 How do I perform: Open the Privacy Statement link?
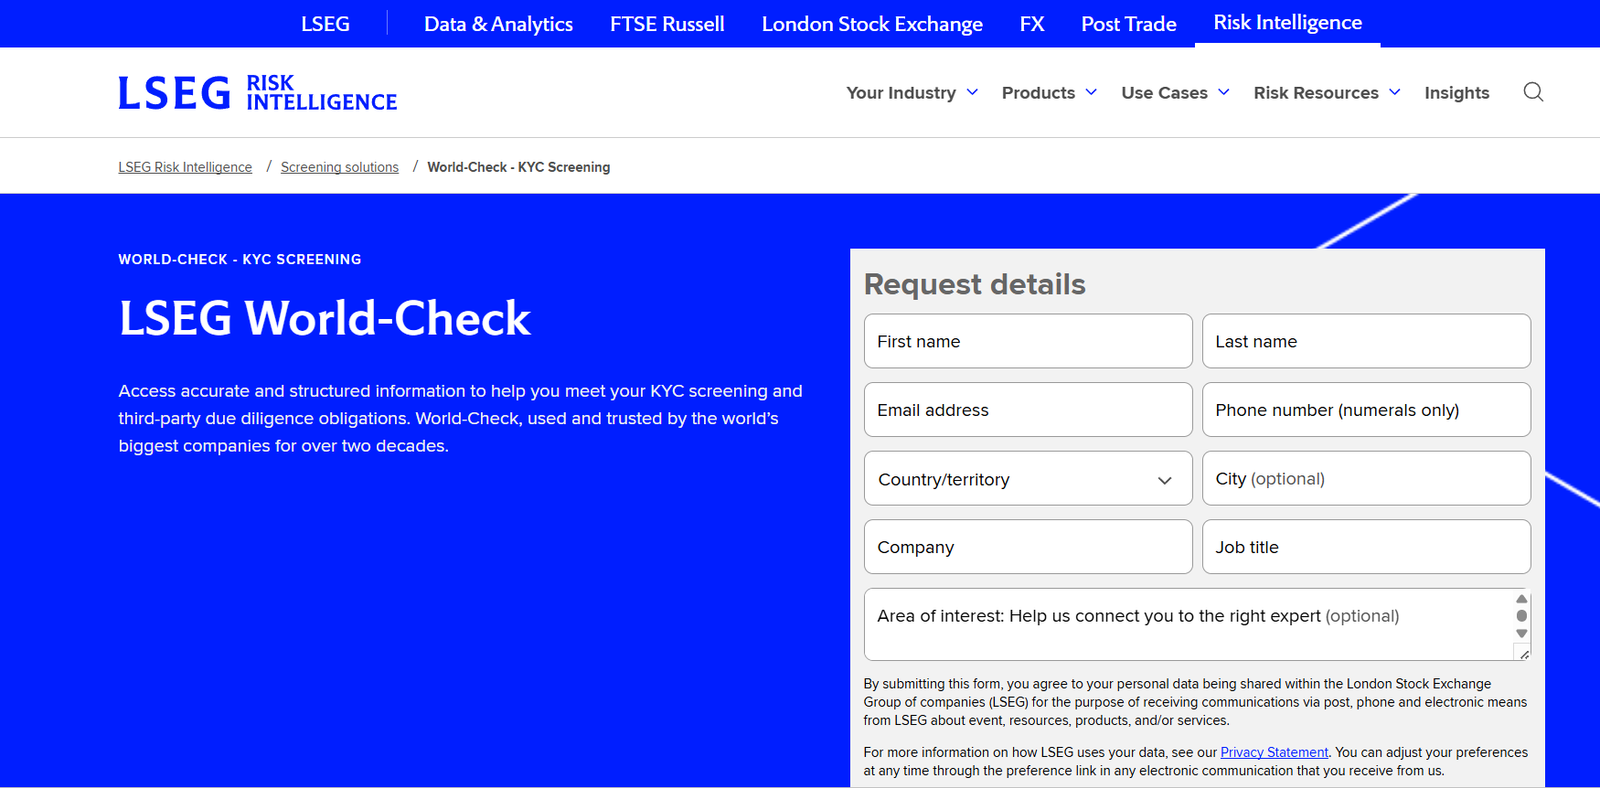pos(1273,752)
